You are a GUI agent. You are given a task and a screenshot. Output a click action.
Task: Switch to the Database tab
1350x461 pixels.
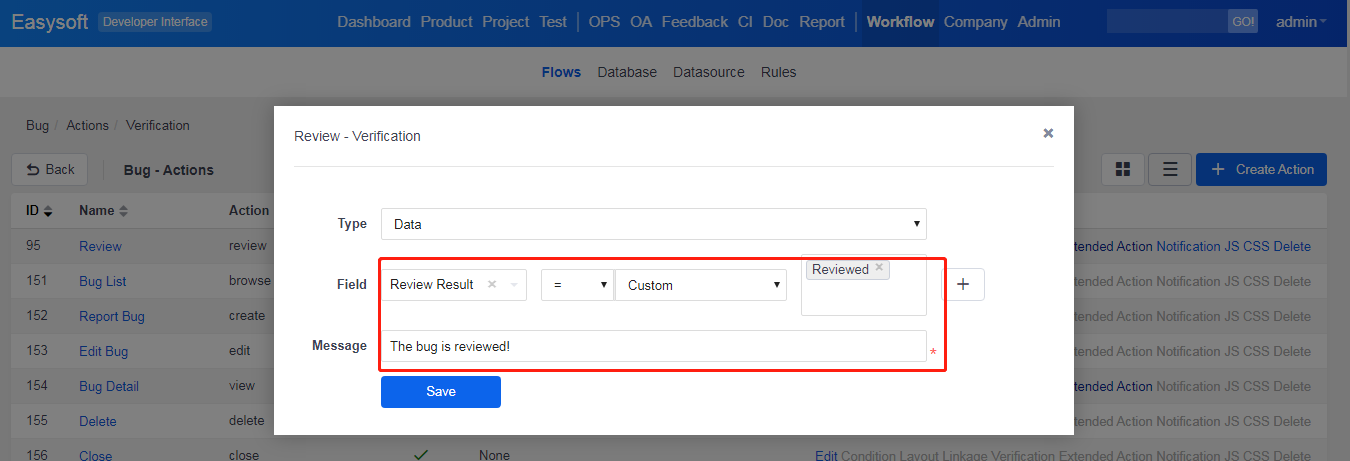pyautogui.click(x=627, y=72)
